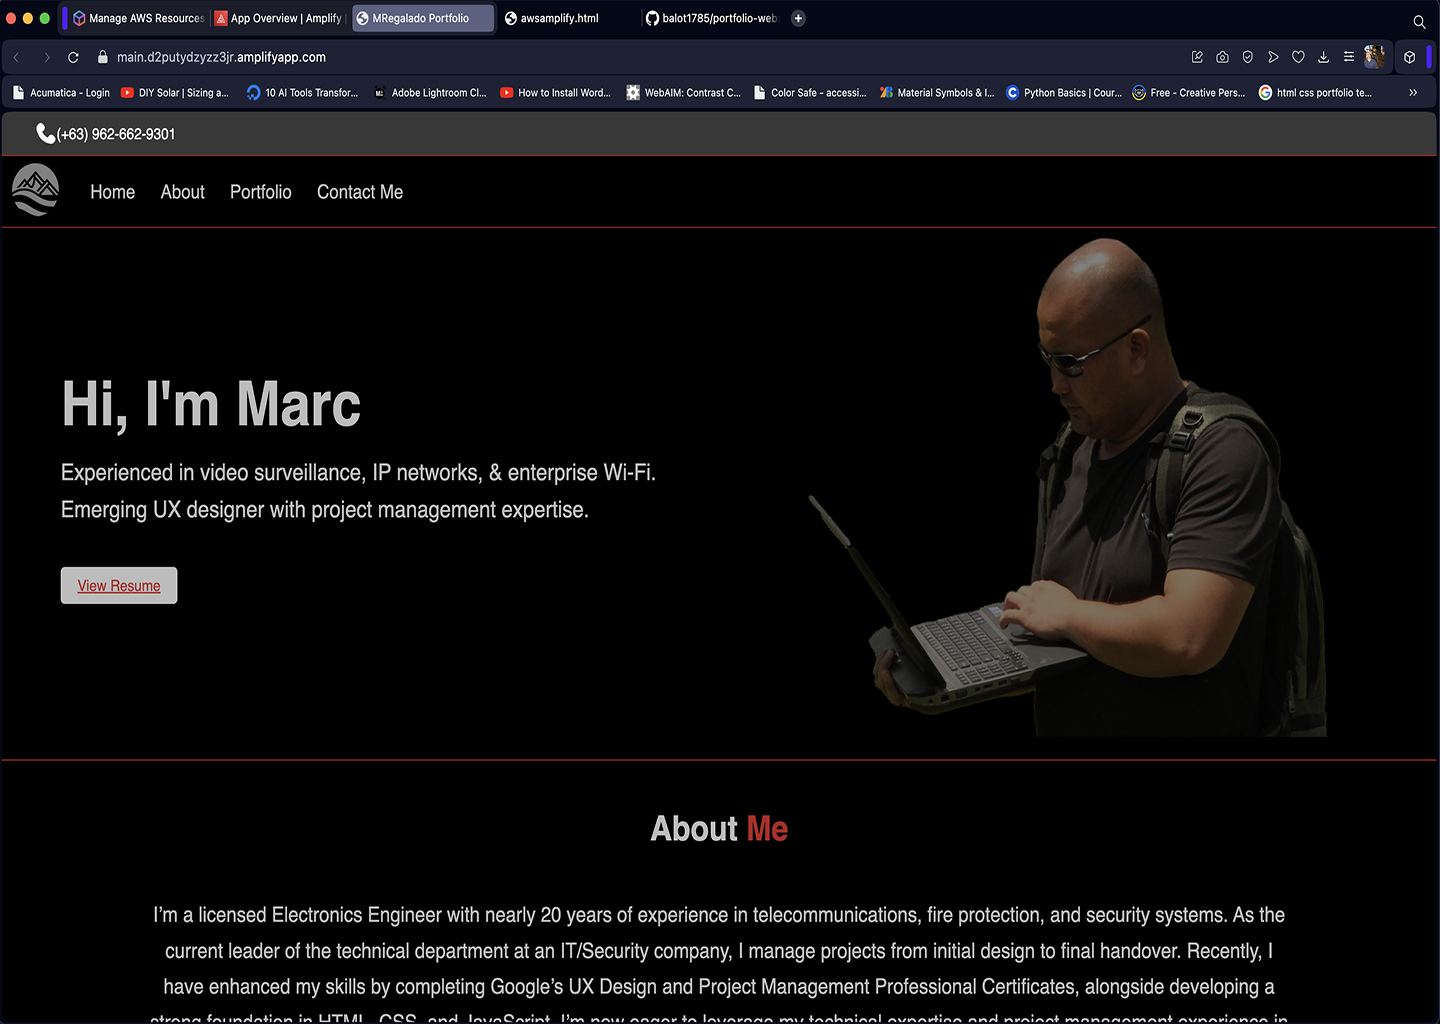Open the extensions cube icon
1440x1024 pixels.
coord(1410,57)
